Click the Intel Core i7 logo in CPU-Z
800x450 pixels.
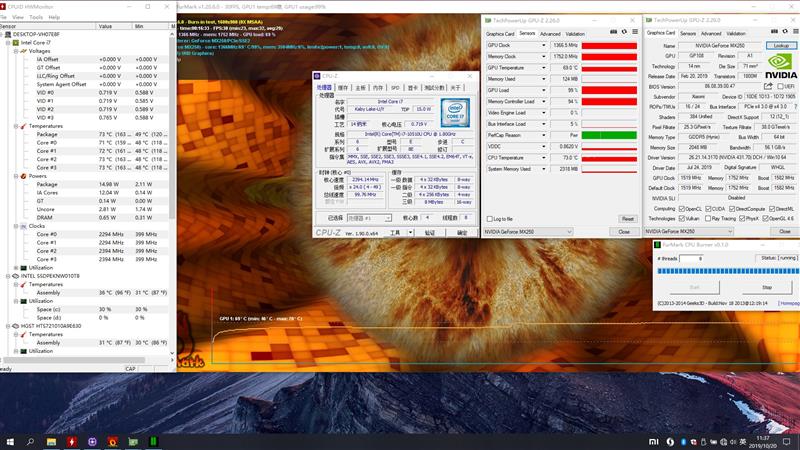coord(455,113)
